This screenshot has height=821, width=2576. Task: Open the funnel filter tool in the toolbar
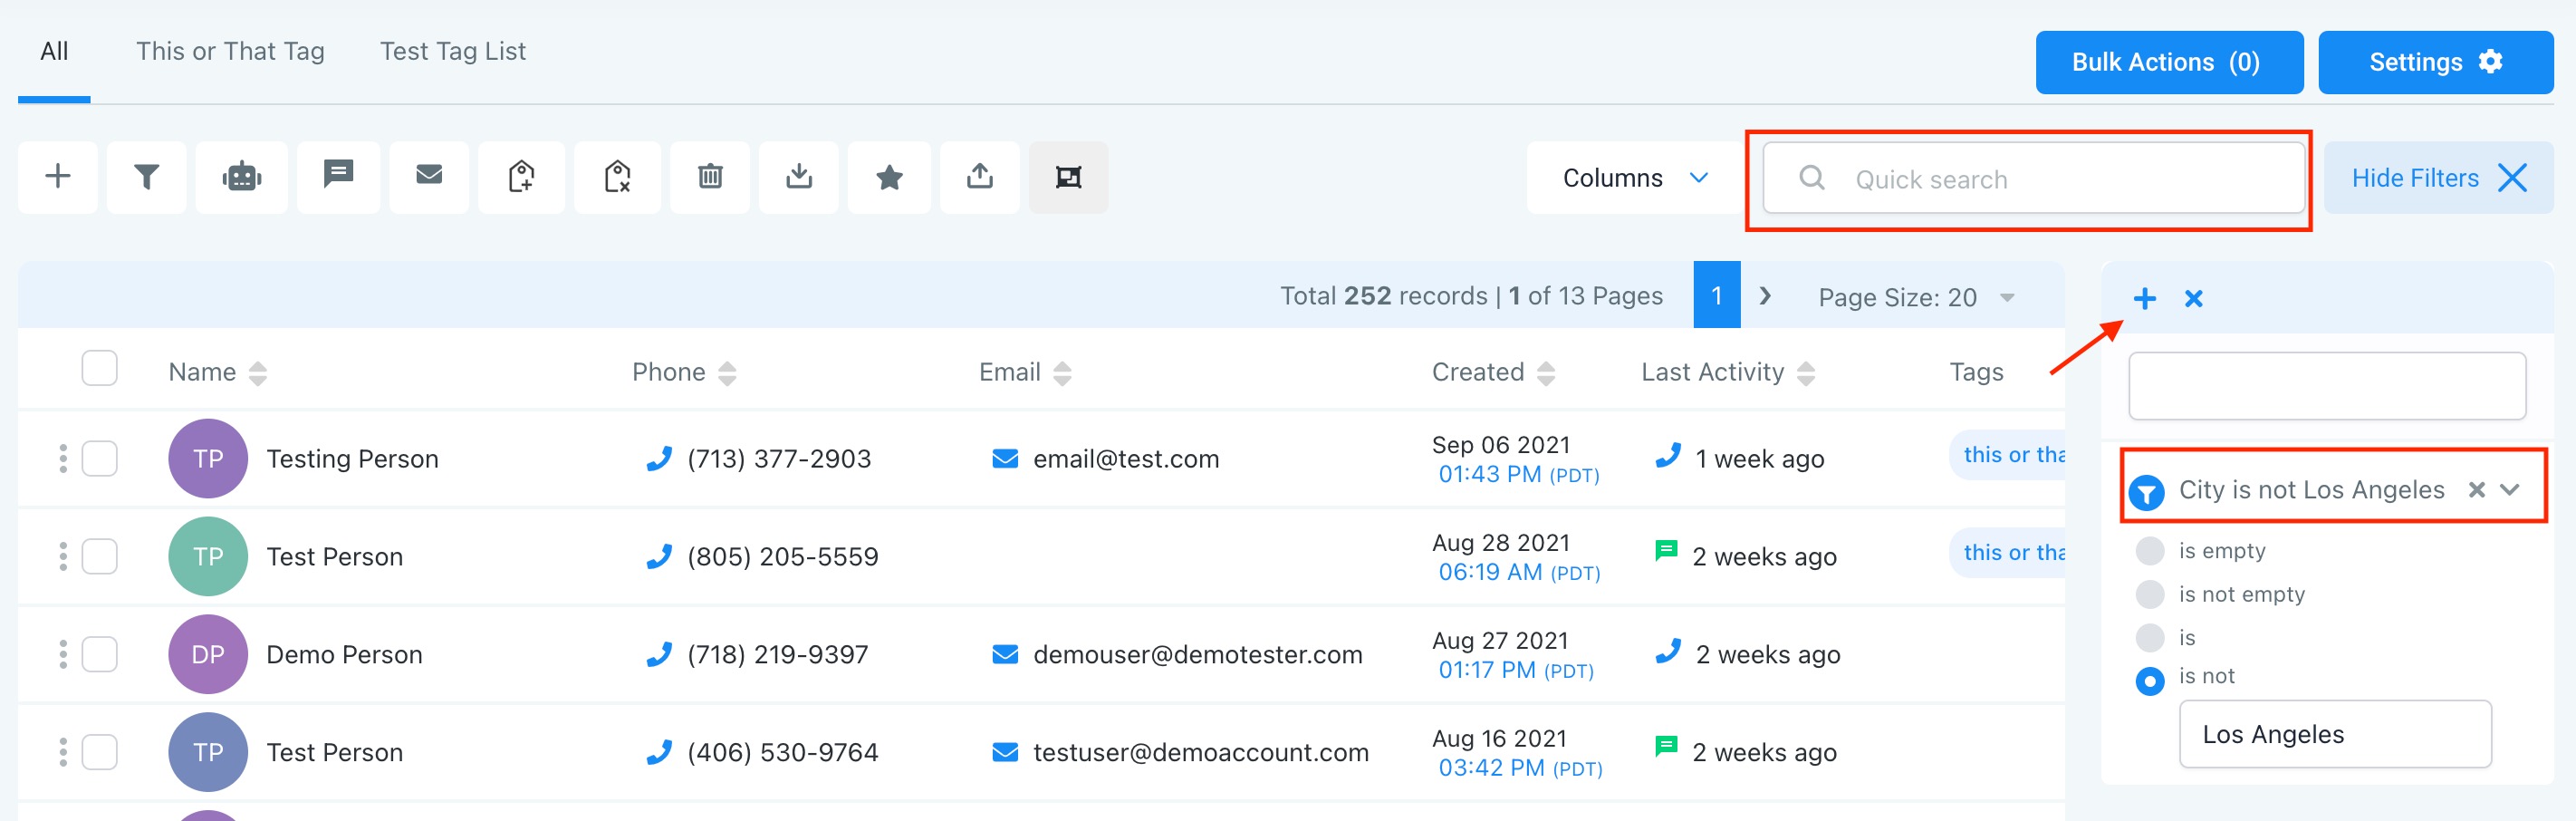pyautogui.click(x=147, y=177)
